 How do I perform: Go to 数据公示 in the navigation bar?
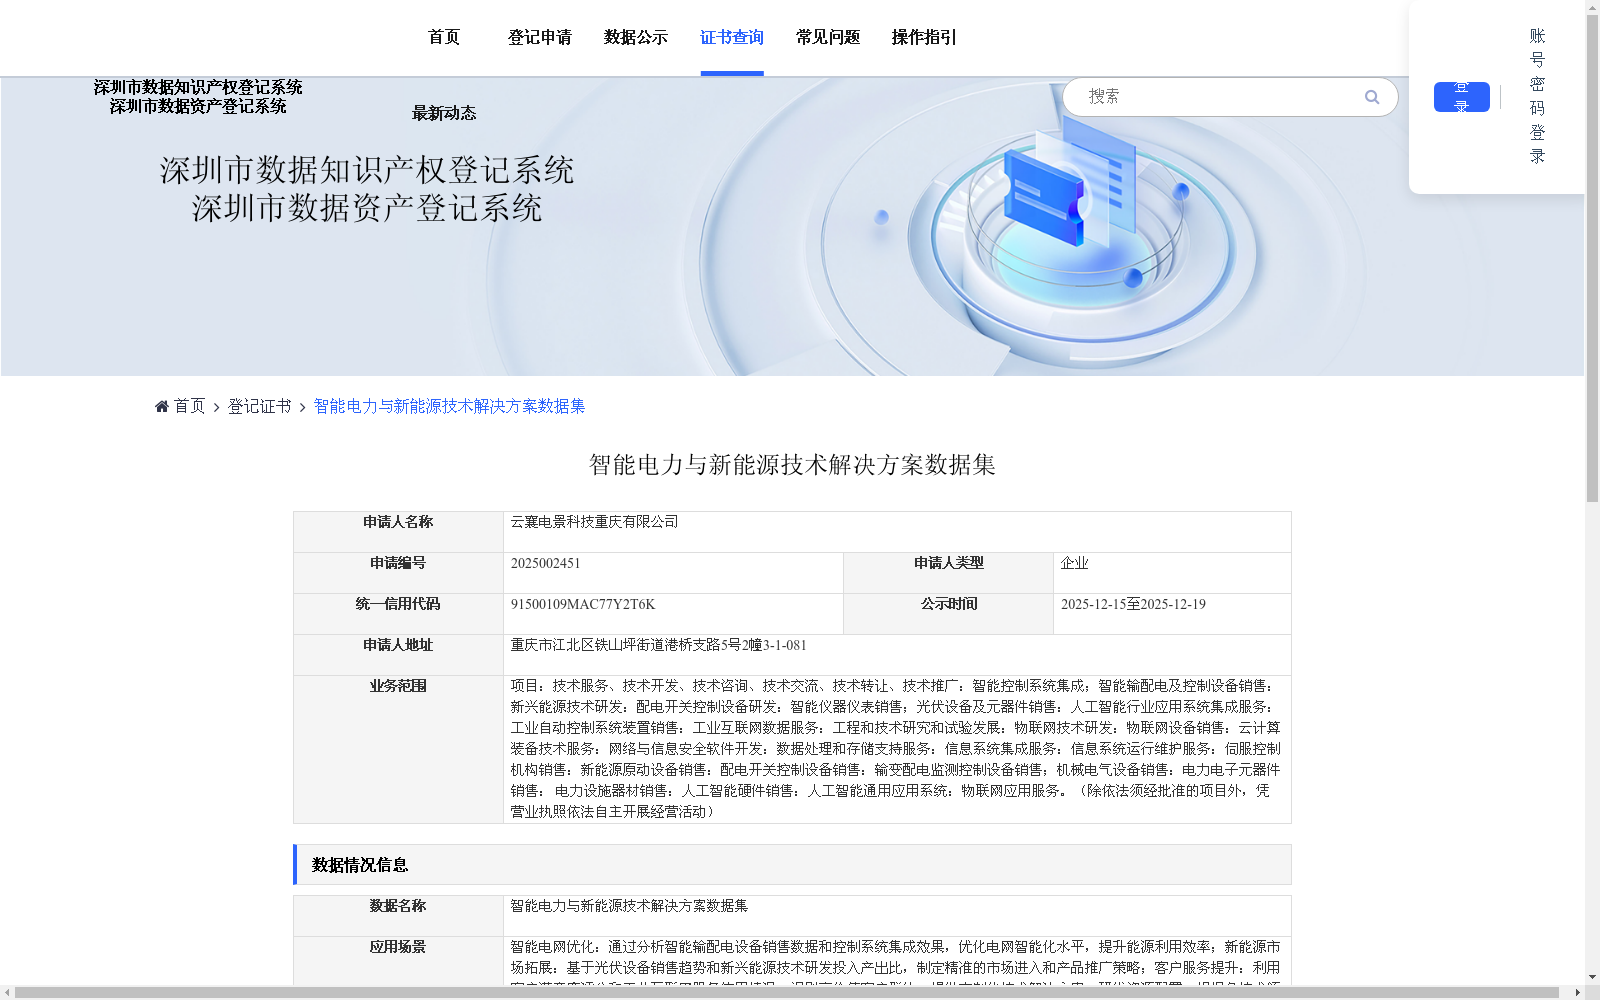[x=636, y=37]
